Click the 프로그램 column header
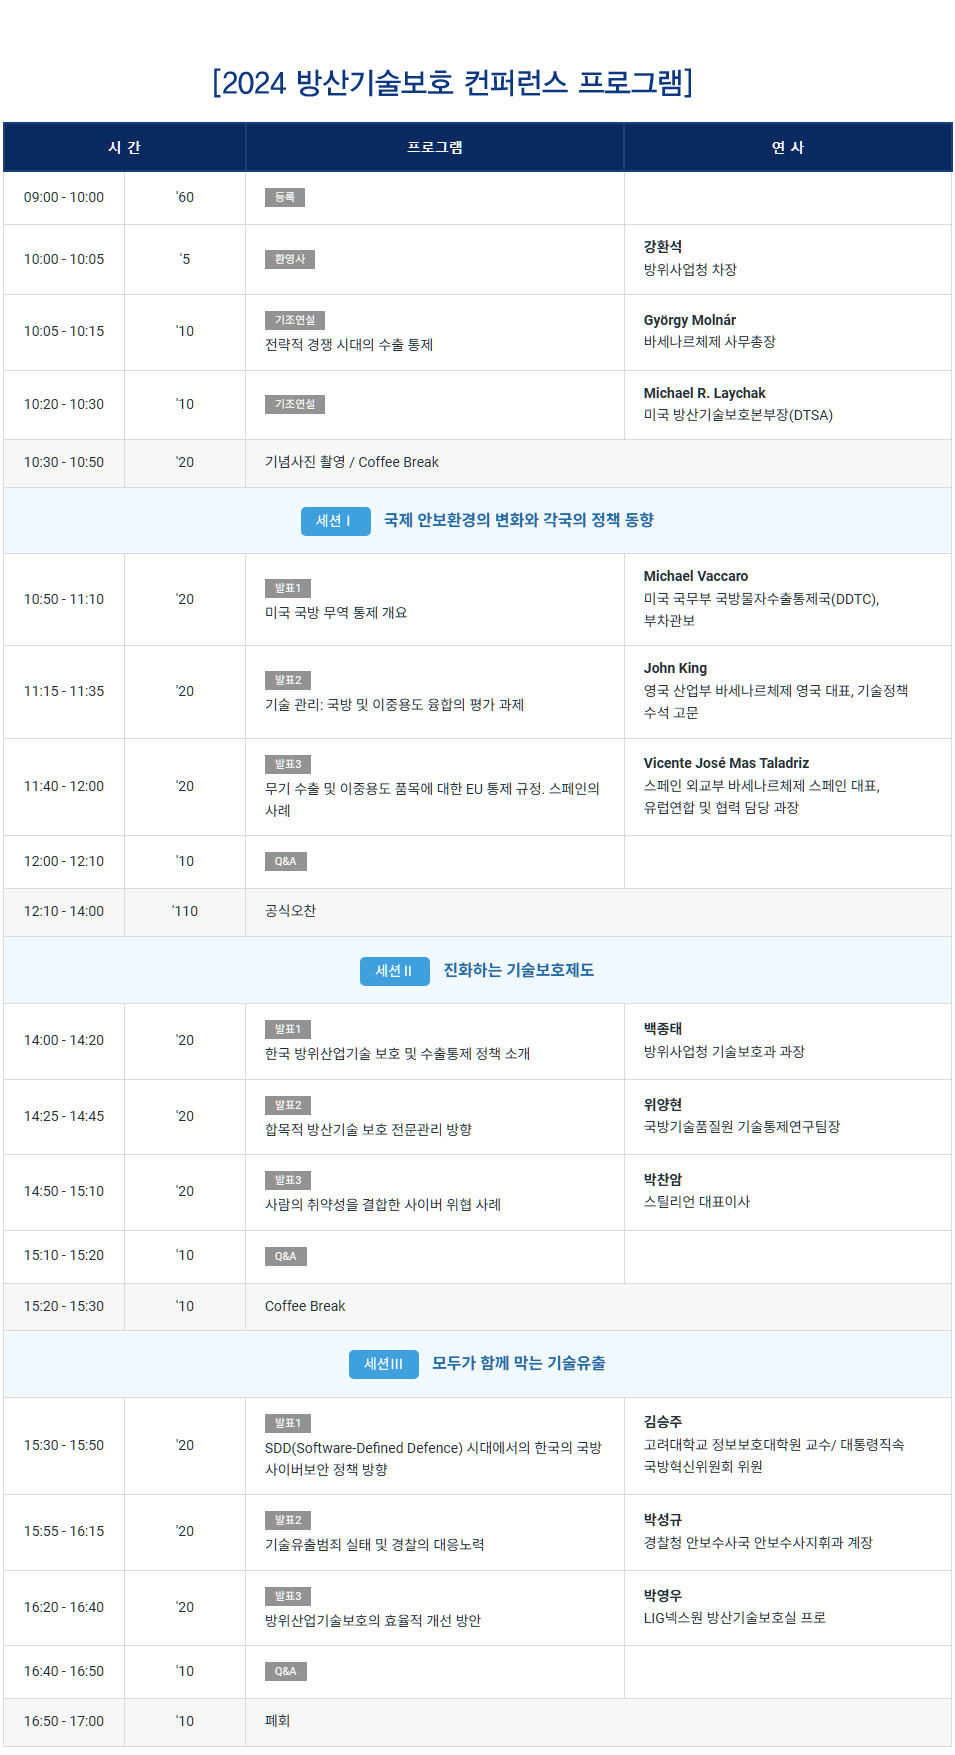Image resolution: width=955 pixels, height=1755 pixels. 435,147
